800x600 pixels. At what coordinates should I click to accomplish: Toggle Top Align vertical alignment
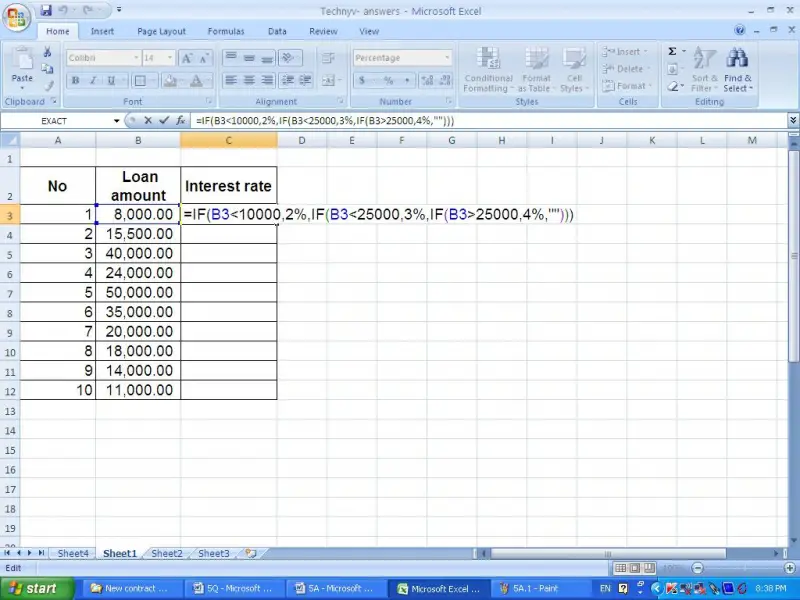point(231,58)
